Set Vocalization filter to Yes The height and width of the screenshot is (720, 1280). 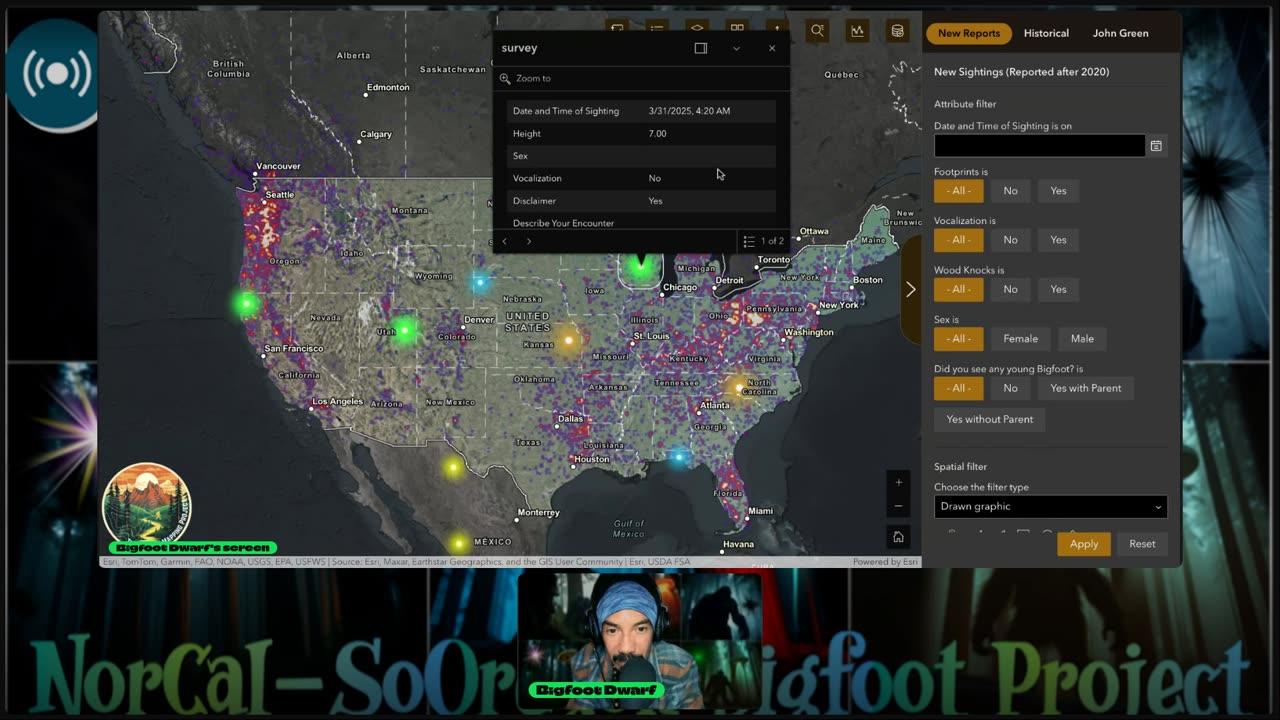point(1058,240)
